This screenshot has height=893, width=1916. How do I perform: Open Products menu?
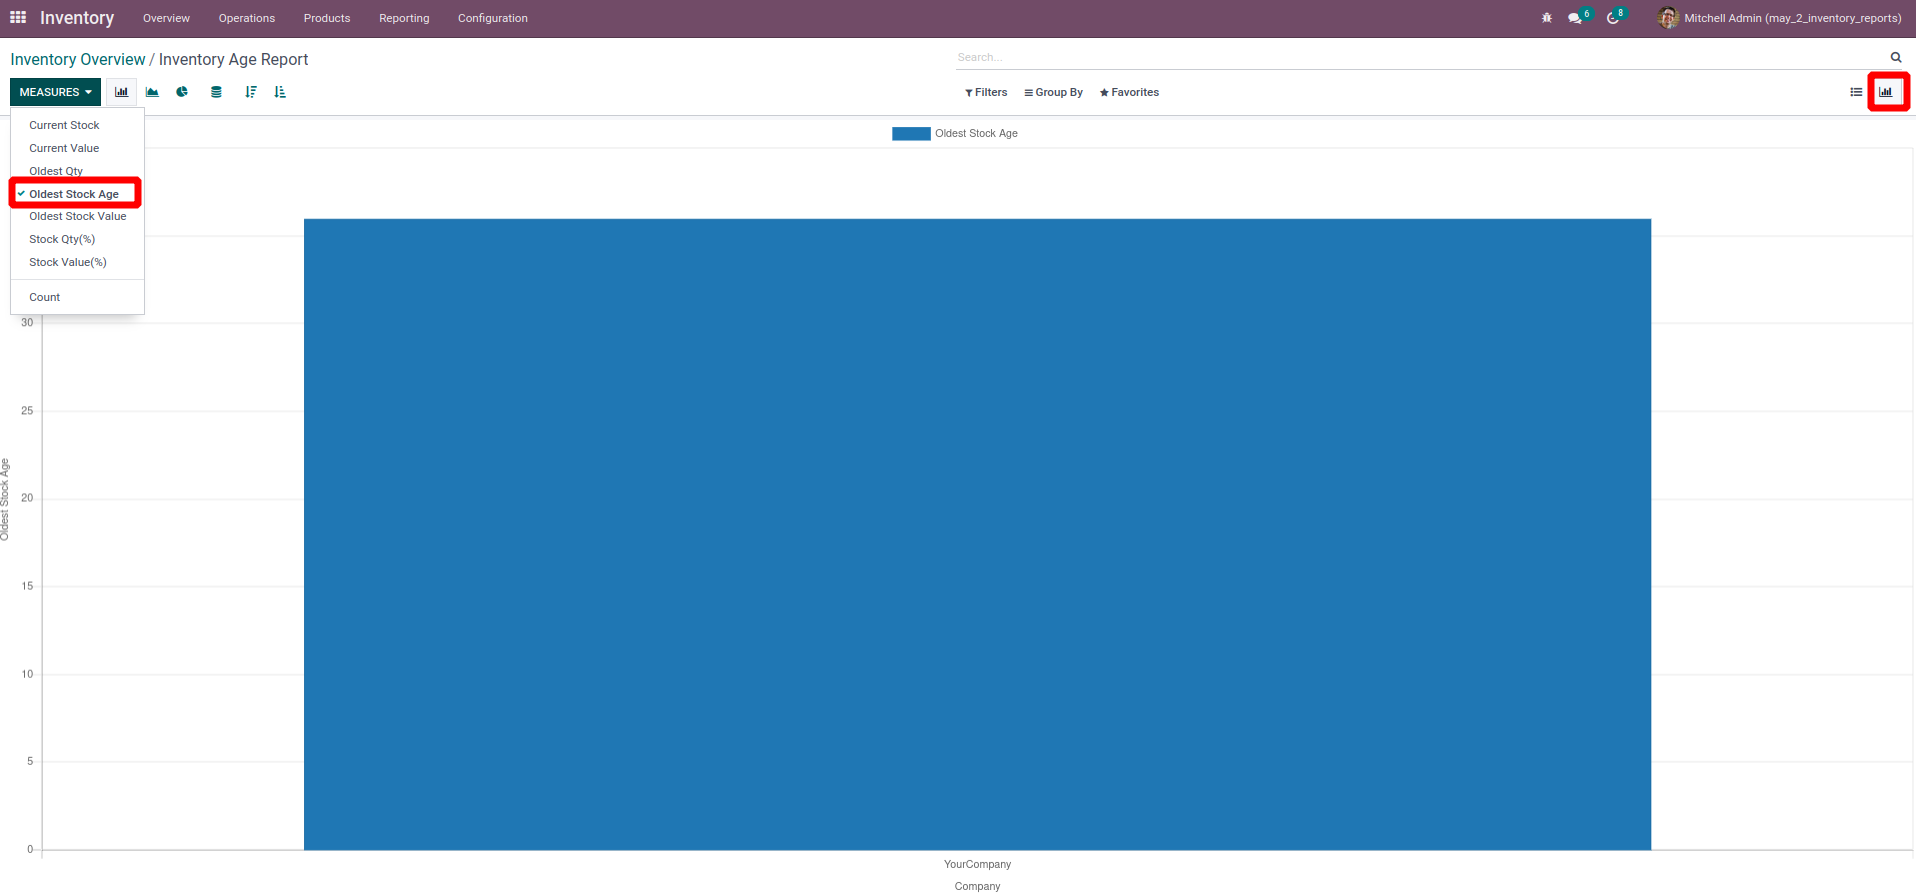(x=327, y=18)
